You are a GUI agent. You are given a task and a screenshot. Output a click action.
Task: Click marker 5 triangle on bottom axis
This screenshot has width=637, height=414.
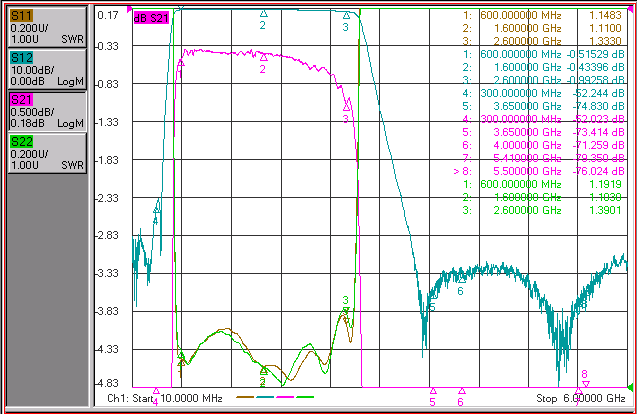[x=433, y=391]
